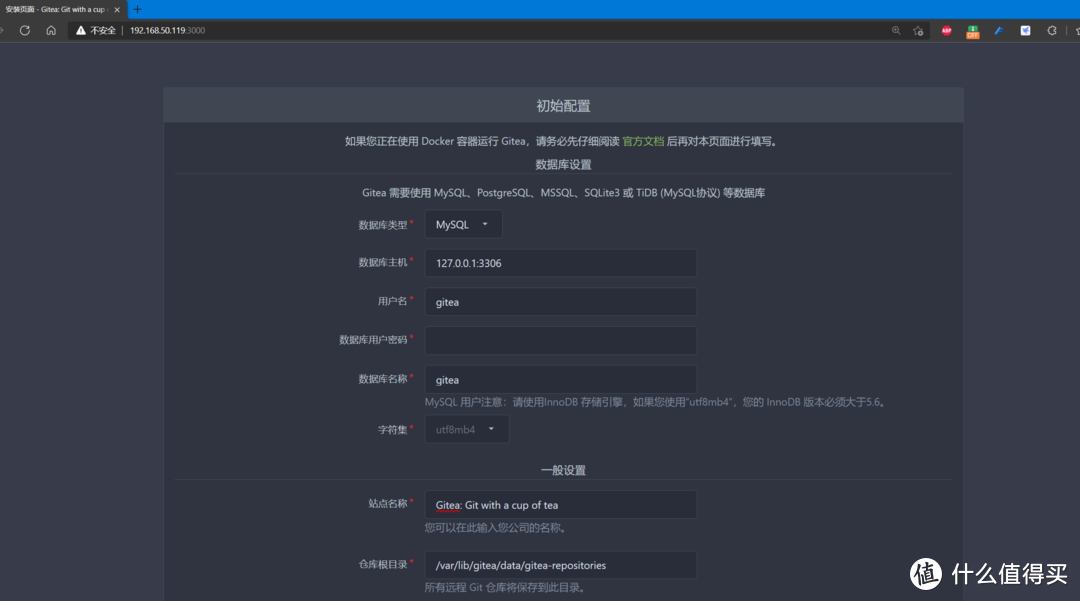
Task: Click the Adblock Plus extension icon
Action: [946, 31]
